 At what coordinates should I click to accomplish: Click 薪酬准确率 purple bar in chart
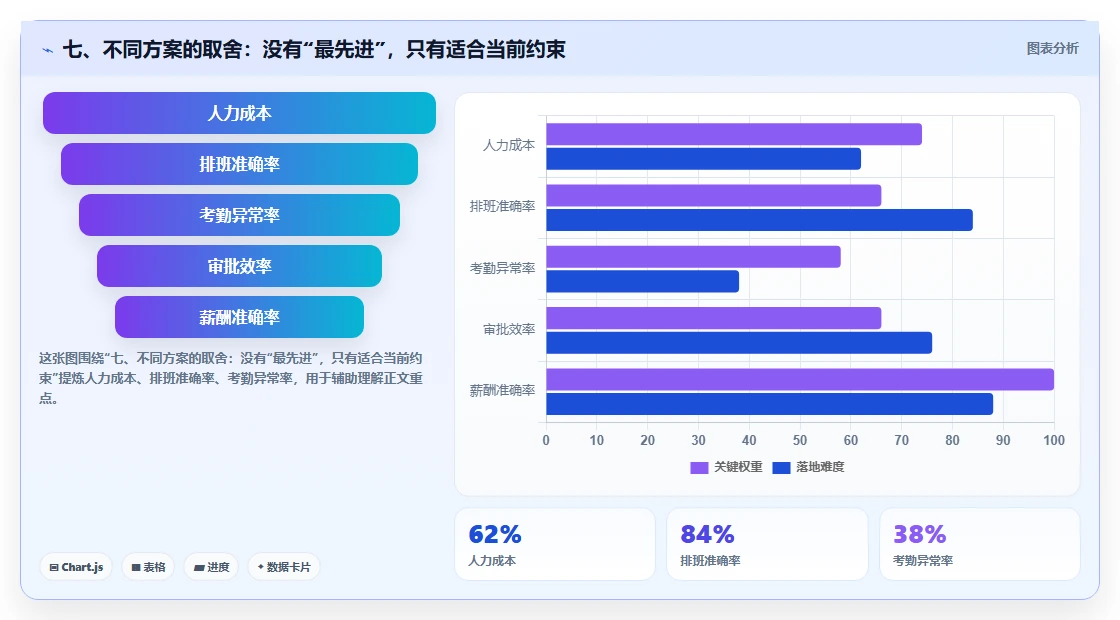pos(800,379)
